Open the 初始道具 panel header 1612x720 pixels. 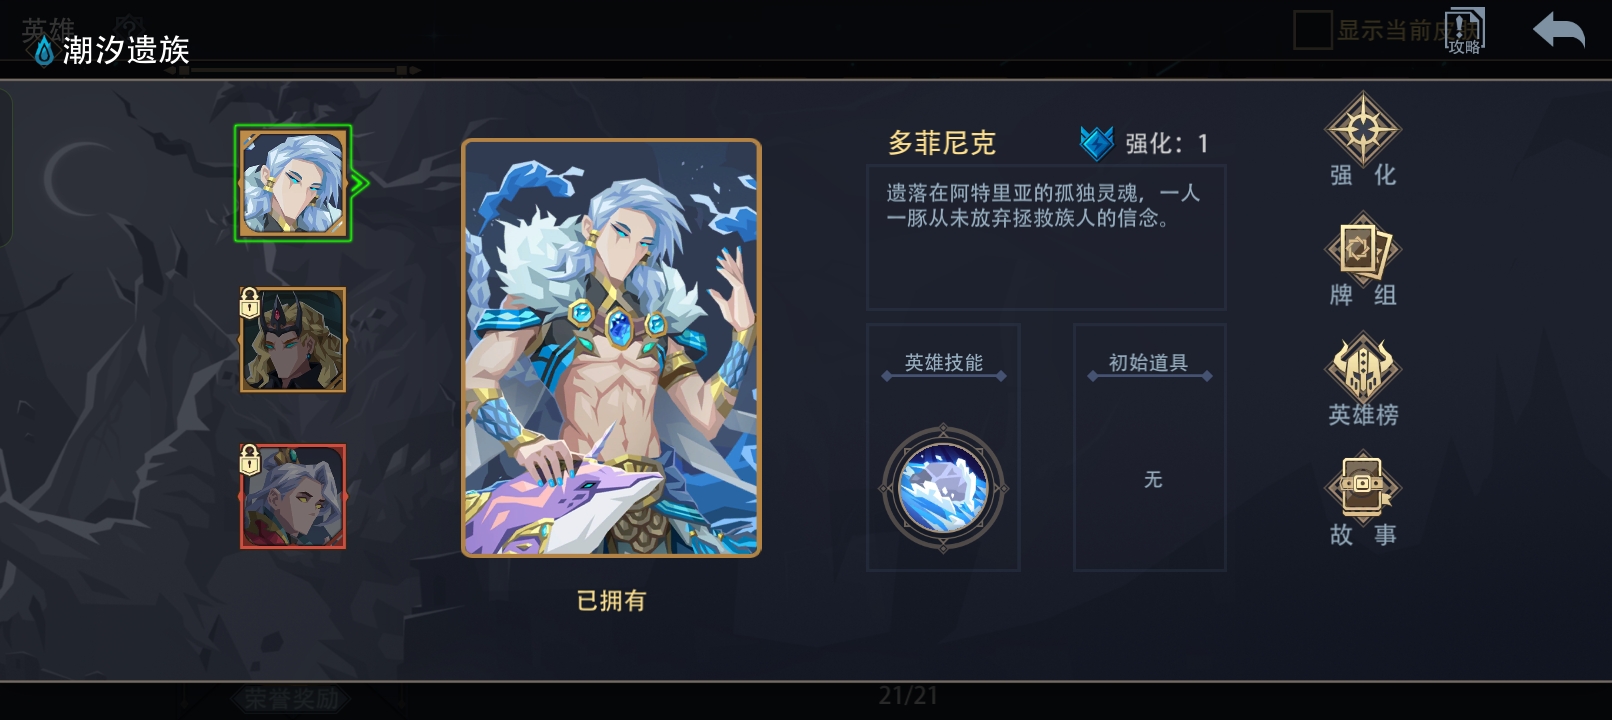(x=1149, y=363)
